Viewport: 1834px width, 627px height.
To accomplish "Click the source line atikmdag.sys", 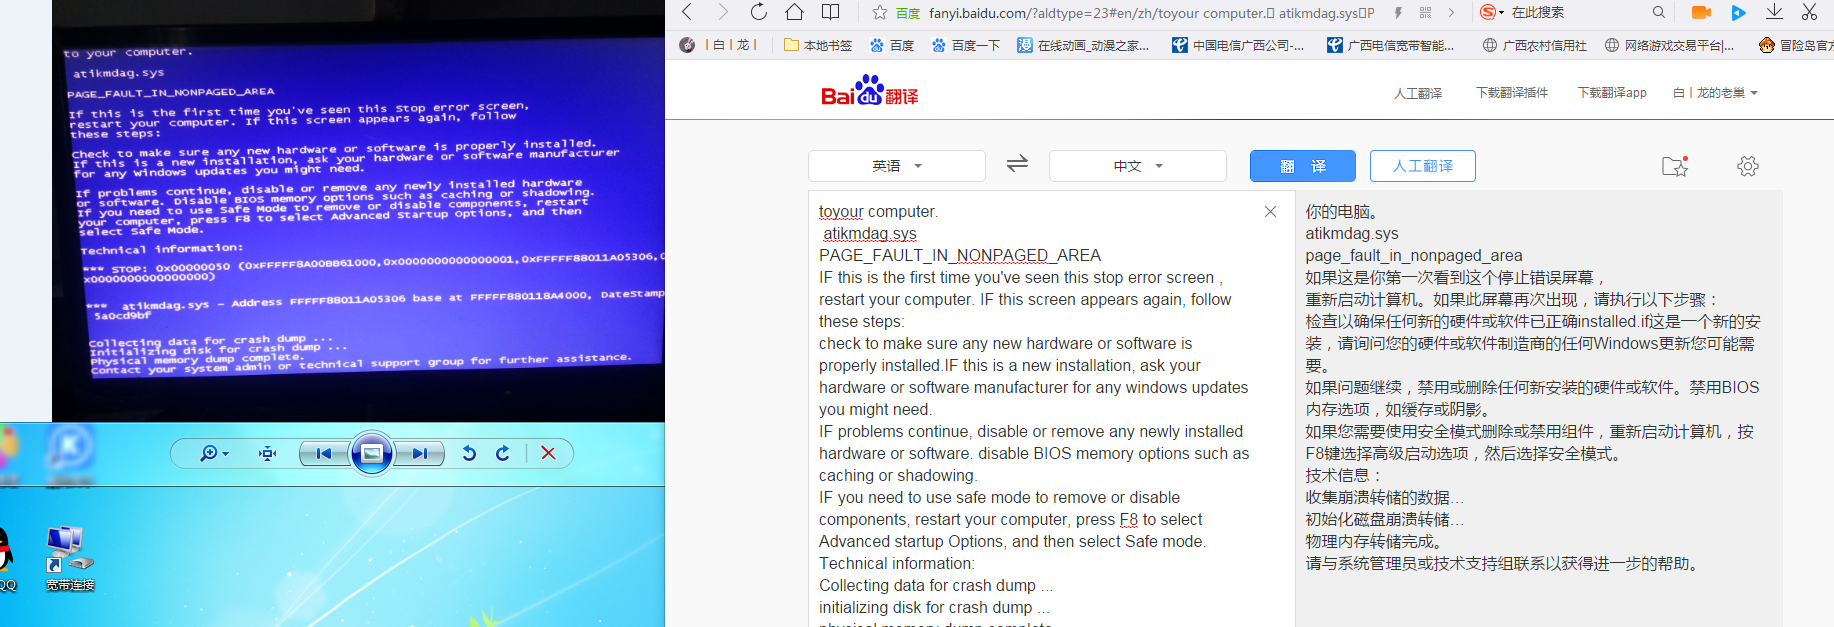I will 870,234.
